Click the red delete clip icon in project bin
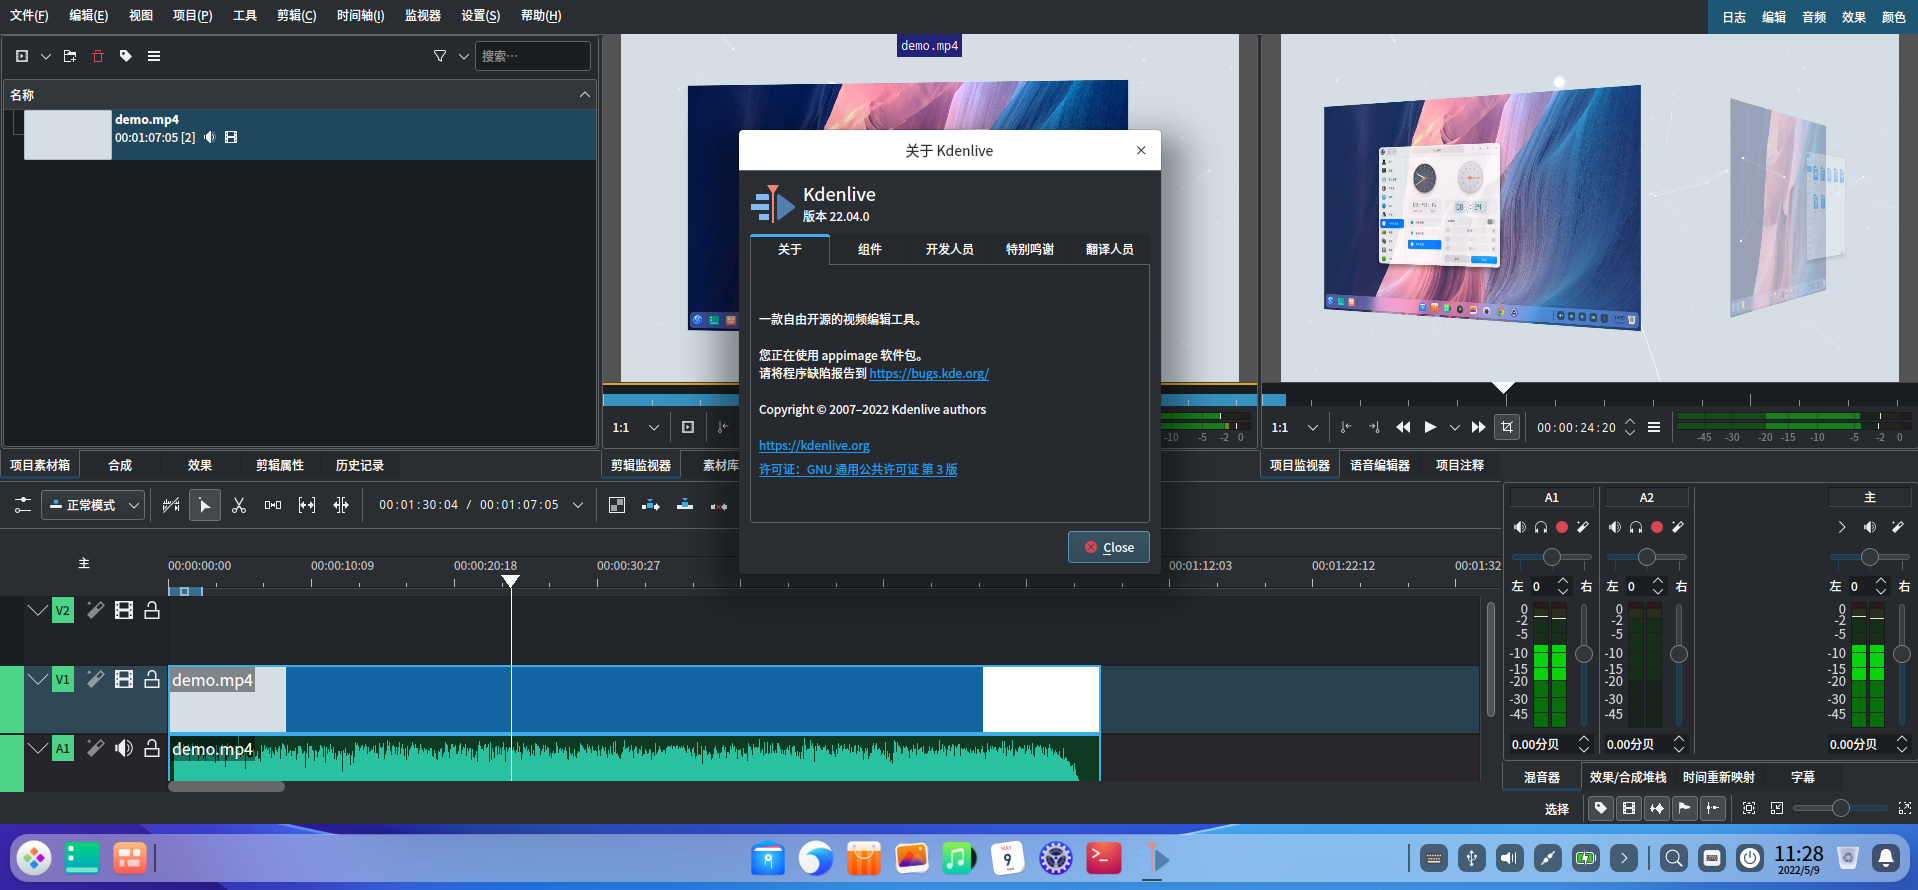 click(98, 56)
